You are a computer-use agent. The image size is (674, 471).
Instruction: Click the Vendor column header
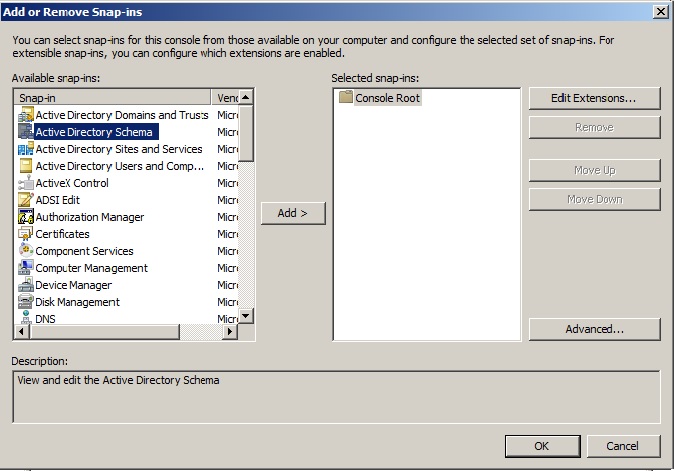click(225, 98)
